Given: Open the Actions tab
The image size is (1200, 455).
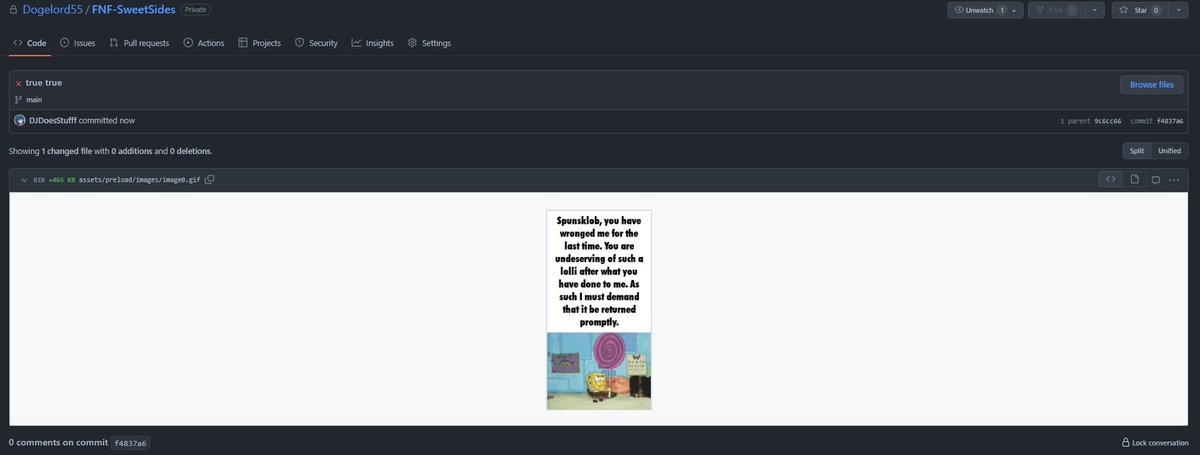Looking at the screenshot, I should pos(204,43).
